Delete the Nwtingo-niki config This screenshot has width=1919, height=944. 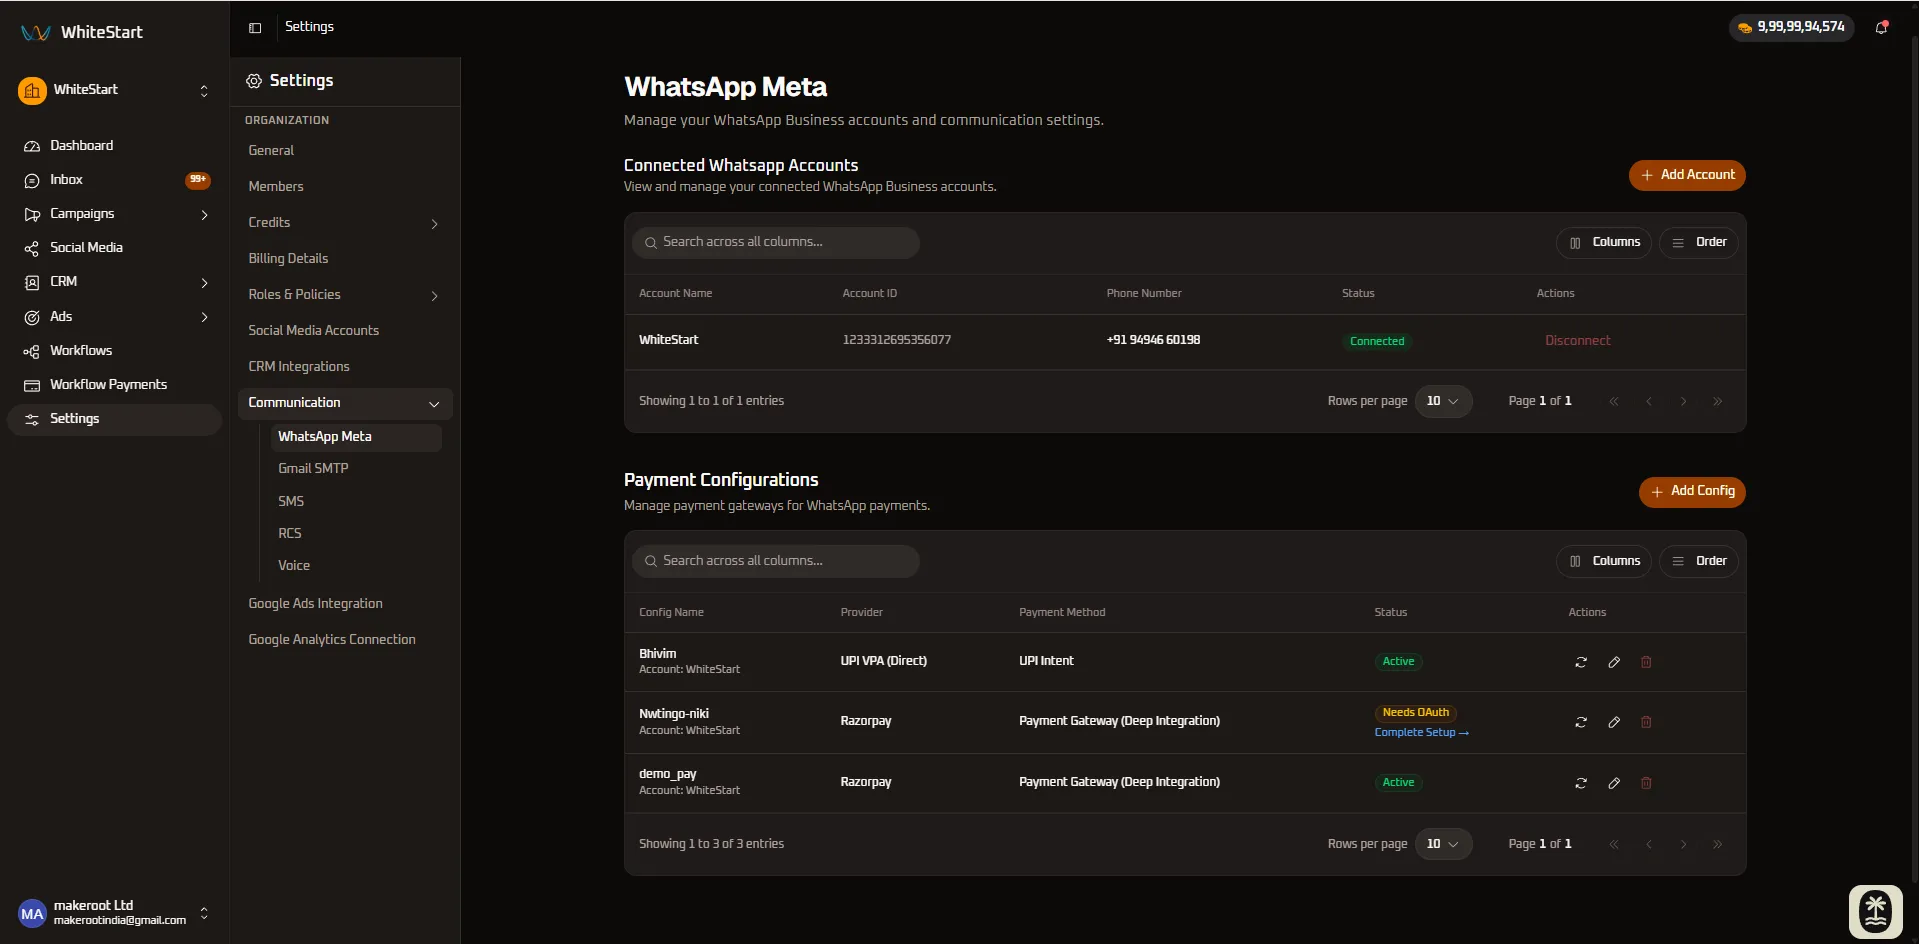tap(1646, 722)
